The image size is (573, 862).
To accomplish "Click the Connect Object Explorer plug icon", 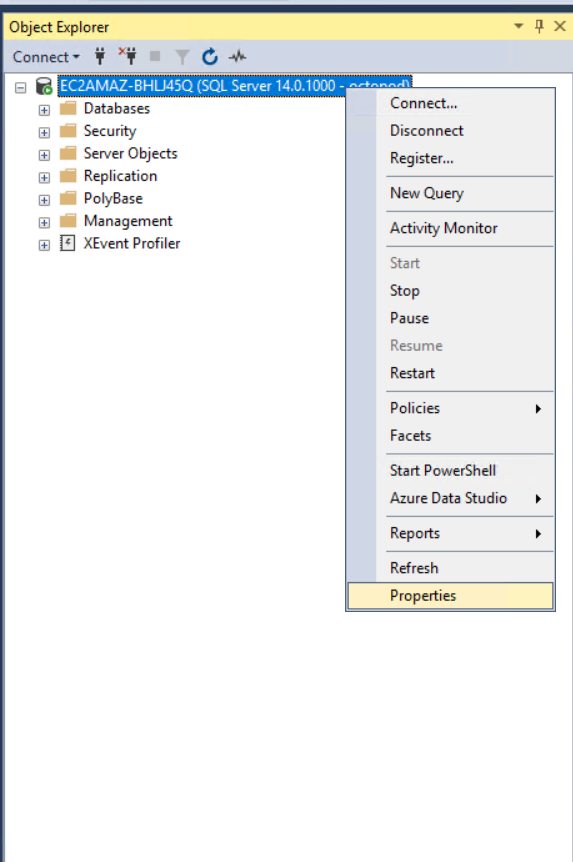I will click(100, 56).
